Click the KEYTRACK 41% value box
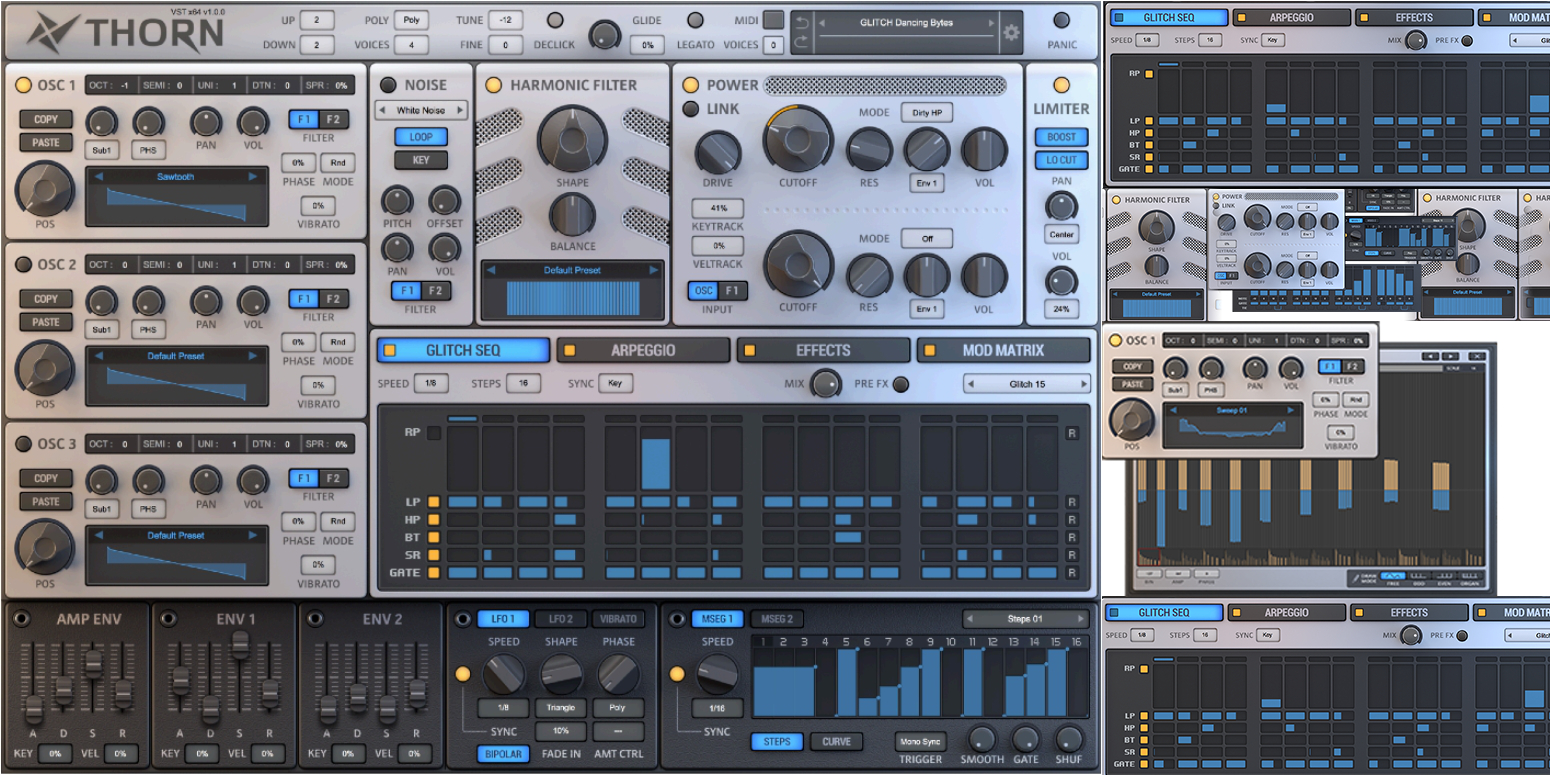The height and width of the screenshot is (775, 1550). (717, 209)
